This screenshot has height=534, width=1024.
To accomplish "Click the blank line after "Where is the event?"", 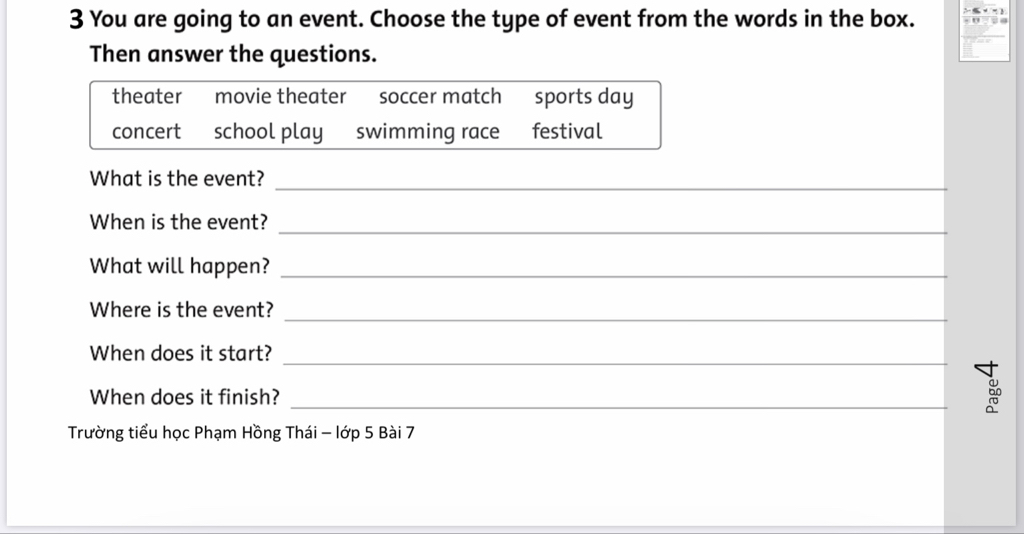I will [616, 319].
